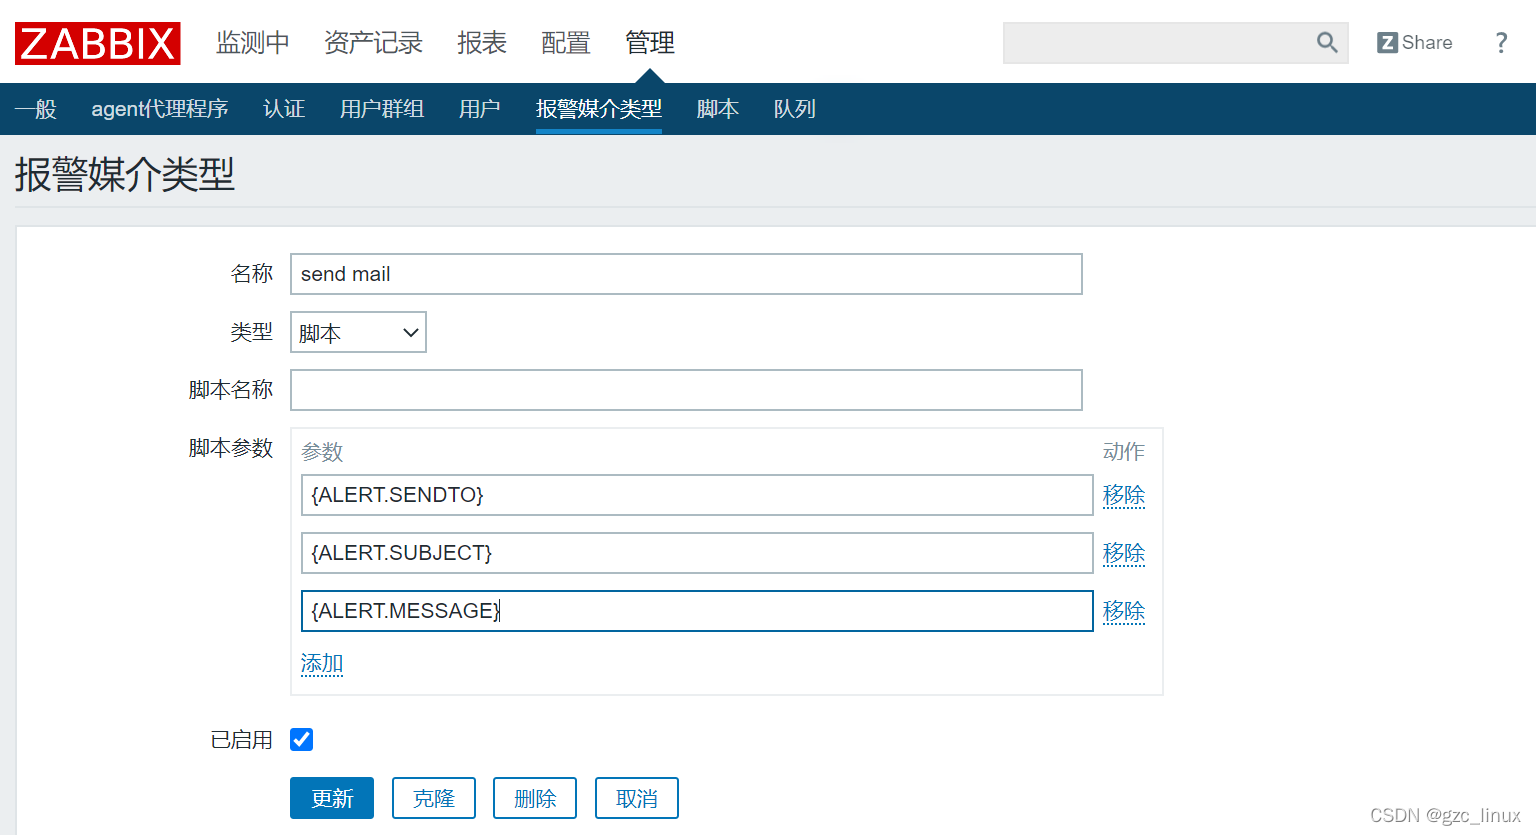Click the 更新 button
This screenshot has height=835, width=1536.
332,798
